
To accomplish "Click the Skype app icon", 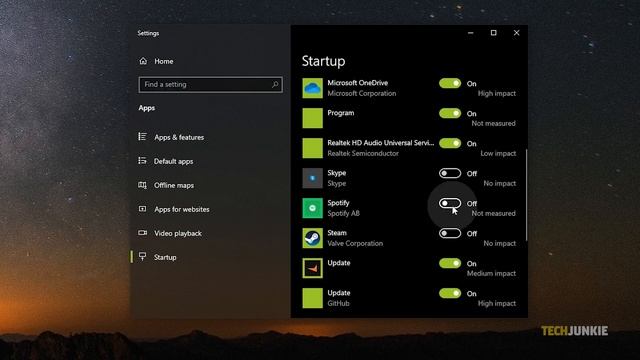I will [x=313, y=178].
